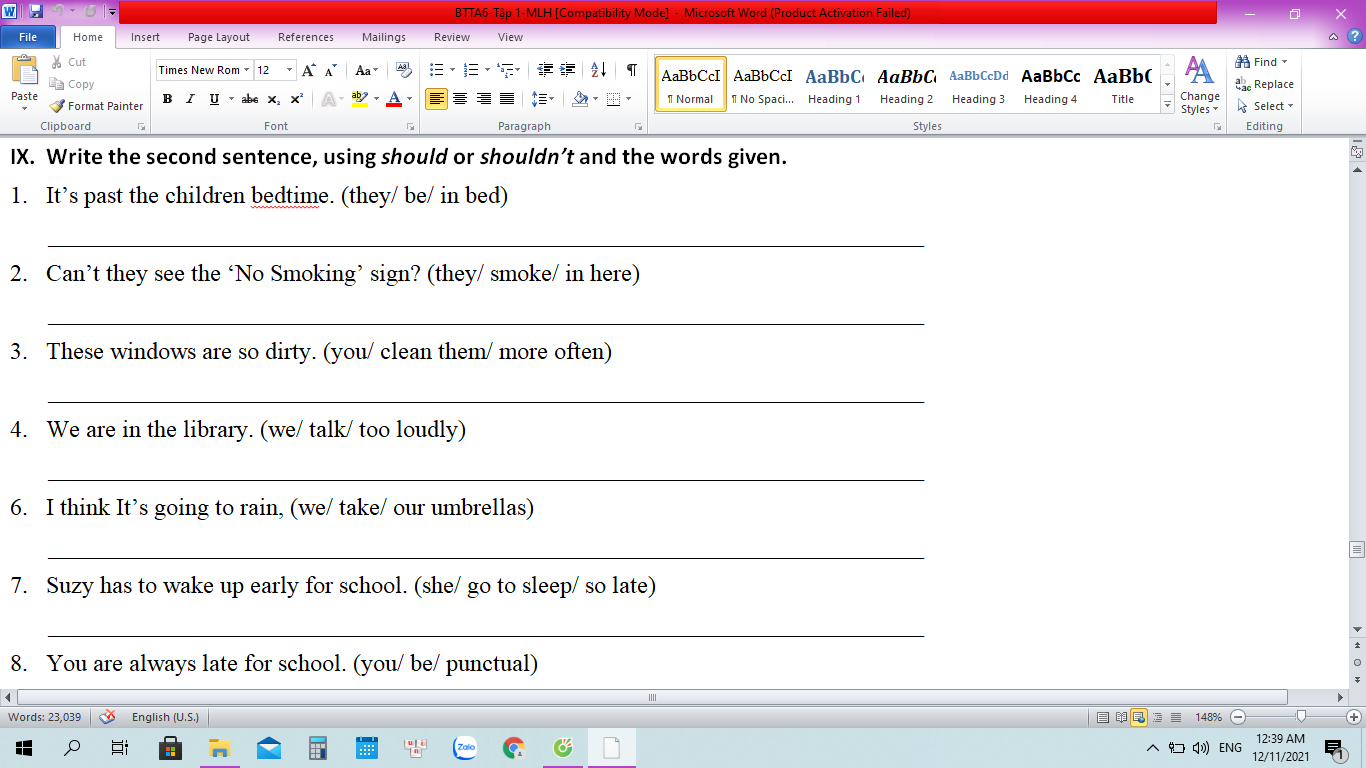
Task: Click the Cut scissors command
Action: [68, 62]
